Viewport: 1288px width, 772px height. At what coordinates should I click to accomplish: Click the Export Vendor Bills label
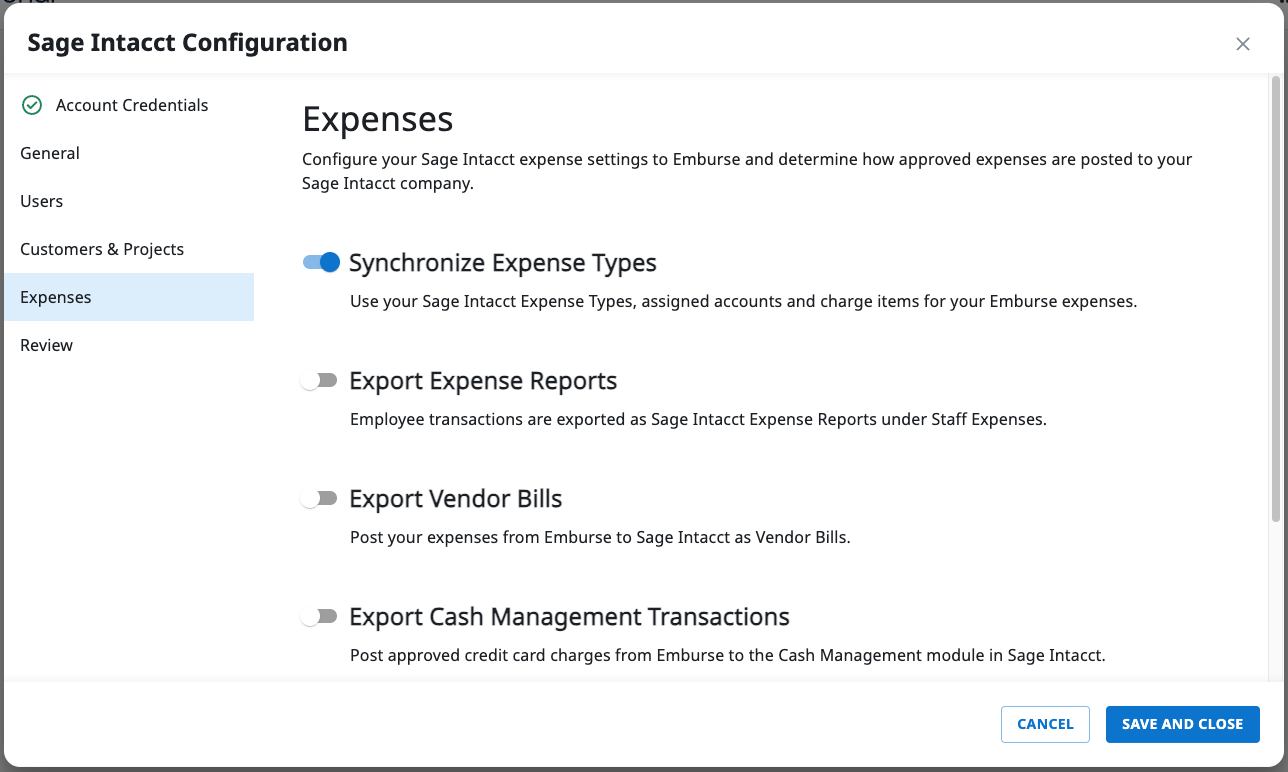click(x=456, y=499)
